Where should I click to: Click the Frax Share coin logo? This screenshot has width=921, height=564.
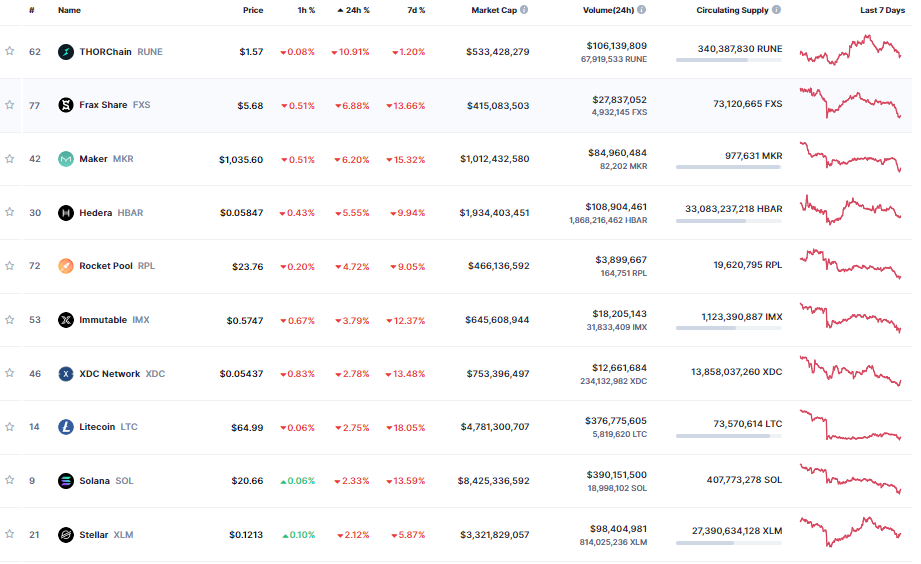pos(66,105)
